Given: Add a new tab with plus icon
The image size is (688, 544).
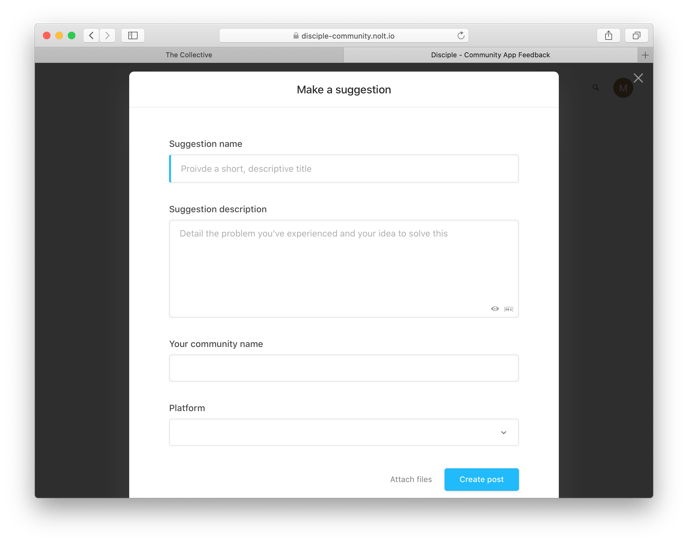Looking at the screenshot, I should (x=645, y=55).
